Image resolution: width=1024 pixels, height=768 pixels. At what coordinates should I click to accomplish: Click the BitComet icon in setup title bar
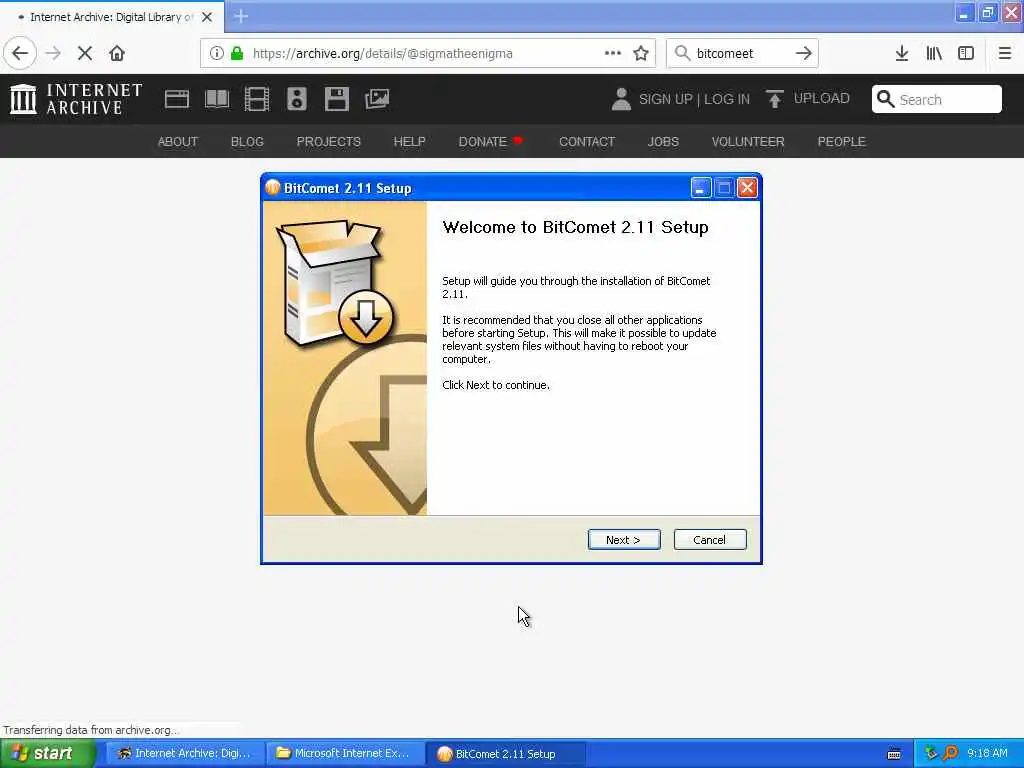(x=273, y=188)
